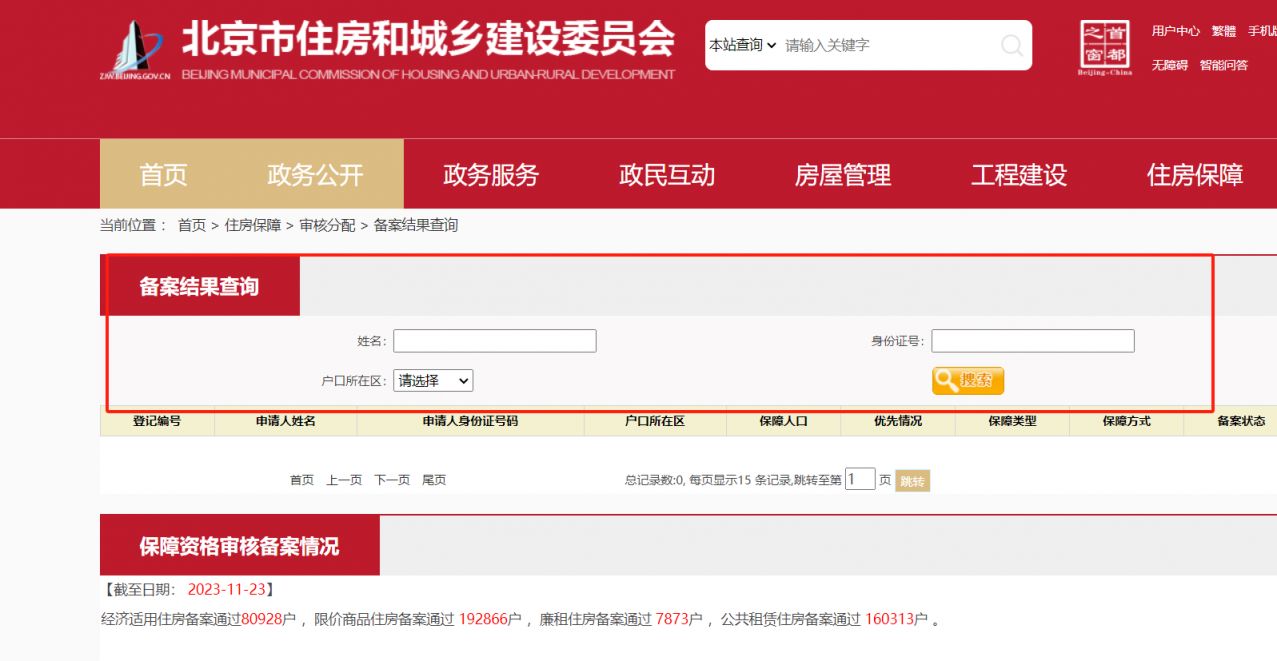Open the 住房保障 navigation tab

1195,175
